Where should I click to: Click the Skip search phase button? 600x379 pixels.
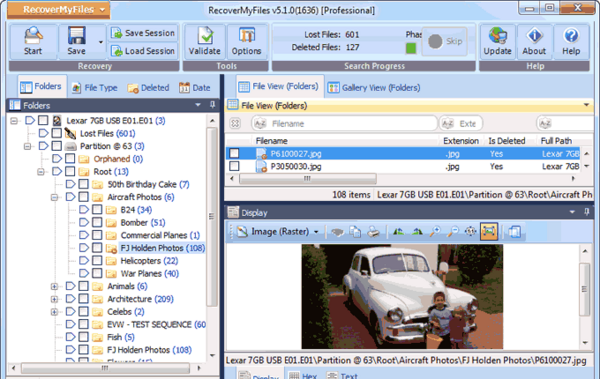tap(445, 41)
